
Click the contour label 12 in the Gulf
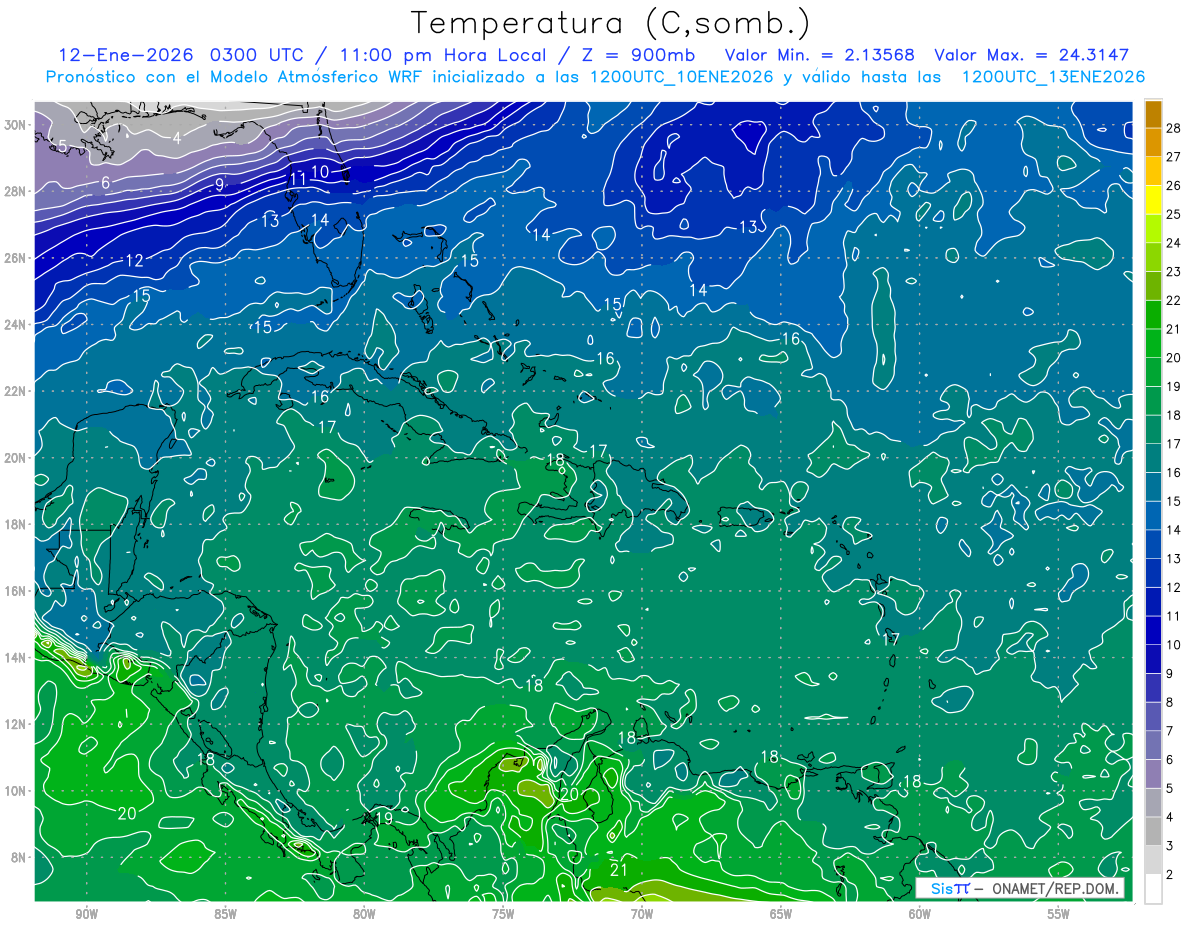pyautogui.click(x=134, y=260)
